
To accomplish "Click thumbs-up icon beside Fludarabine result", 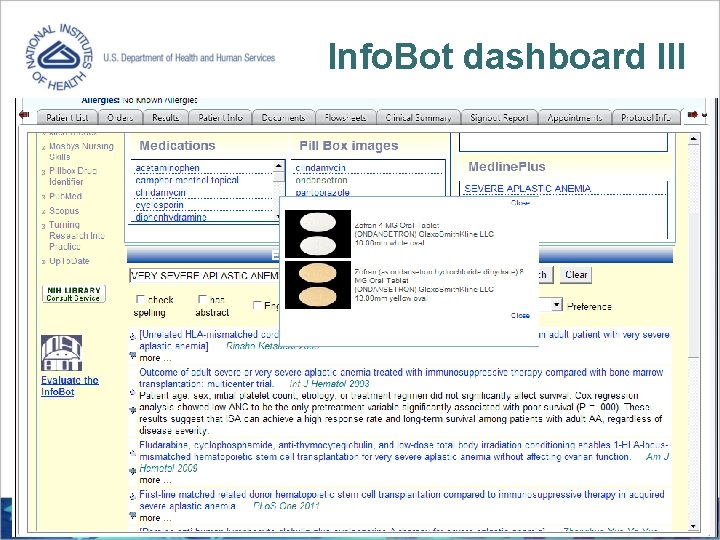I will tap(133, 453).
